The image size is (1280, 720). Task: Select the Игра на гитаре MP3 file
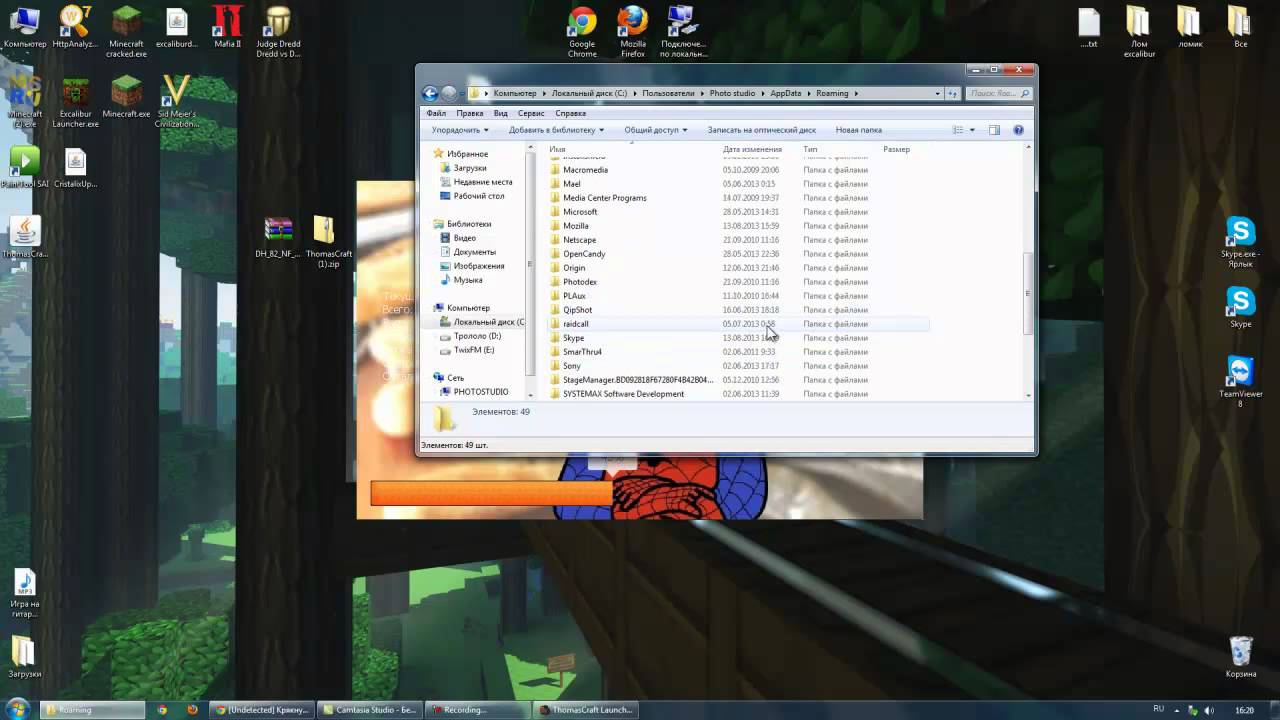[x=25, y=594]
